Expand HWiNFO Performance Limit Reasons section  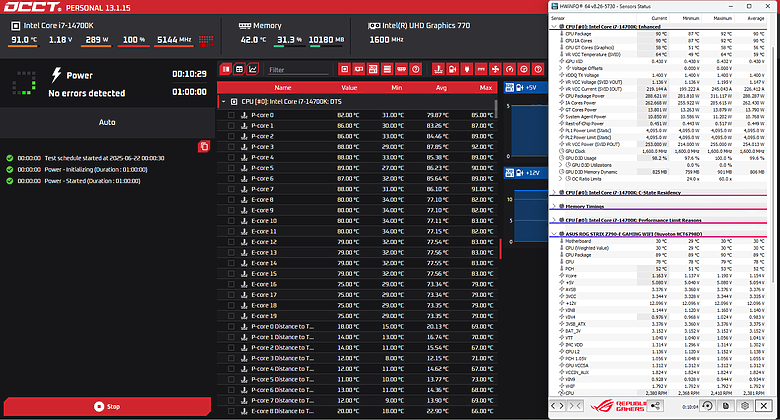click(x=554, y=220)
